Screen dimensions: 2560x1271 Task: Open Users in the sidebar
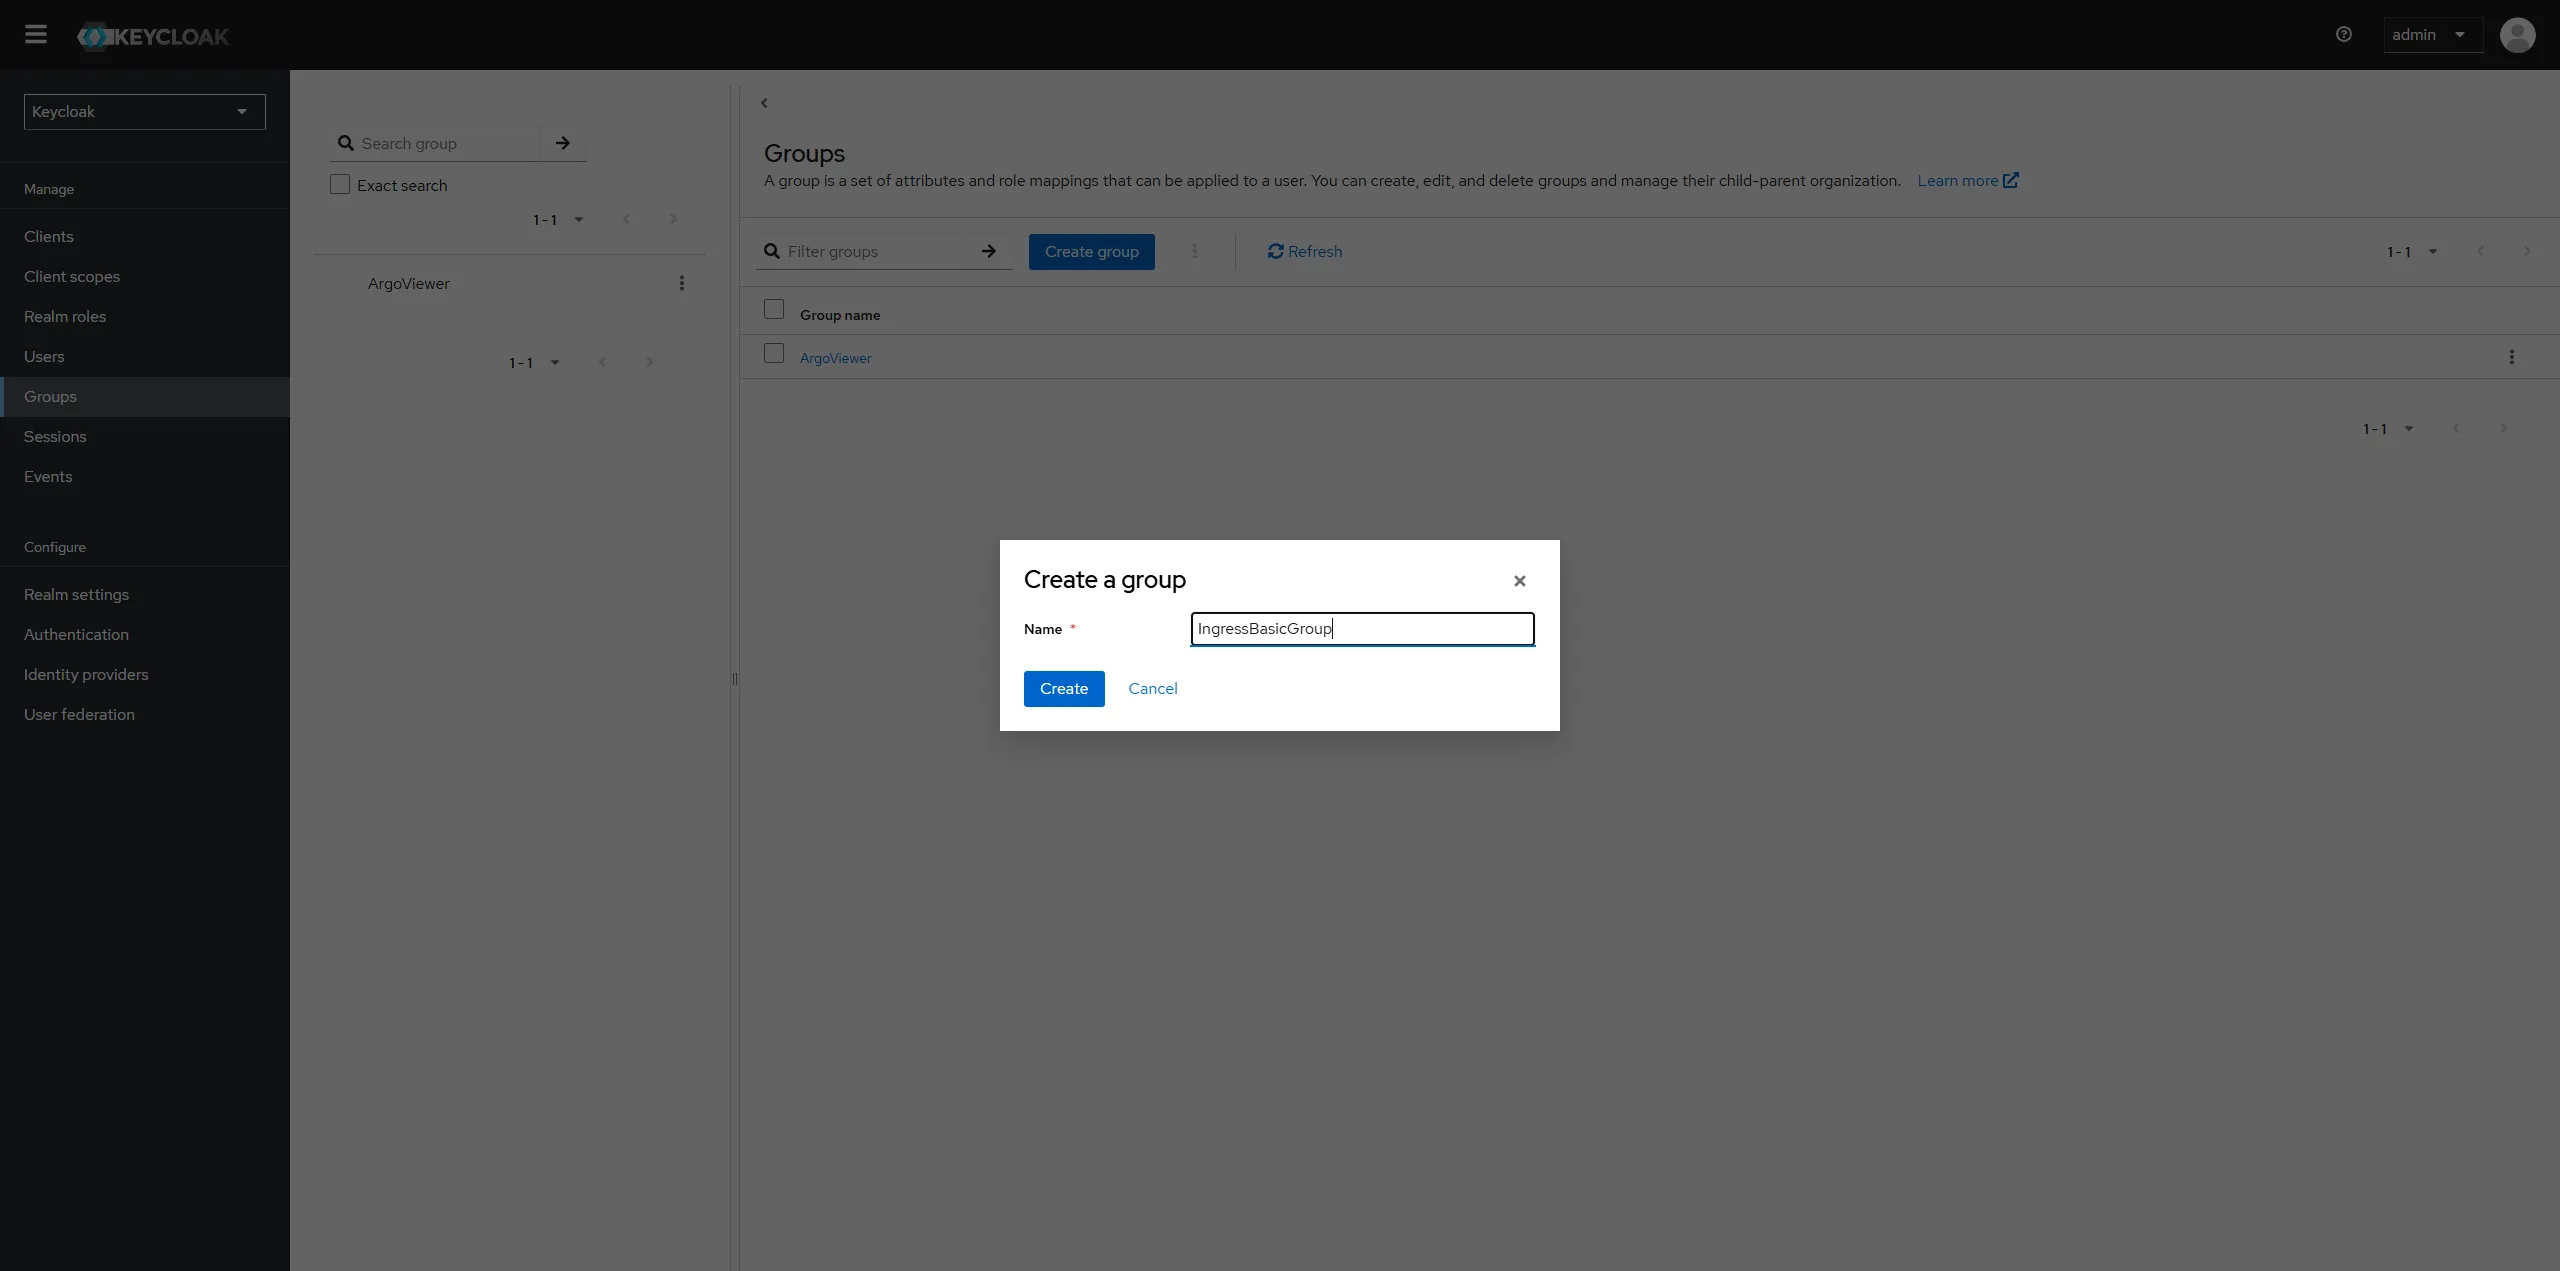tap(145, 357)
